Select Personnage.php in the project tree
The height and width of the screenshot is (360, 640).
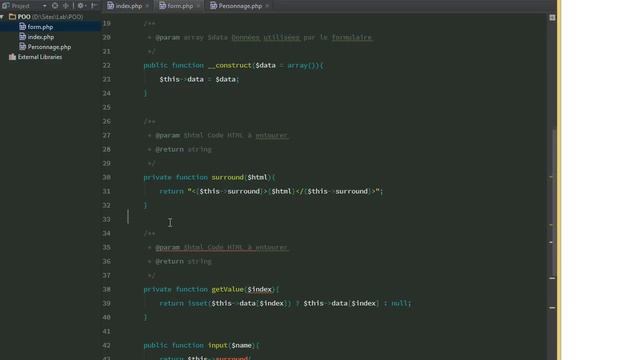[49, 47]
